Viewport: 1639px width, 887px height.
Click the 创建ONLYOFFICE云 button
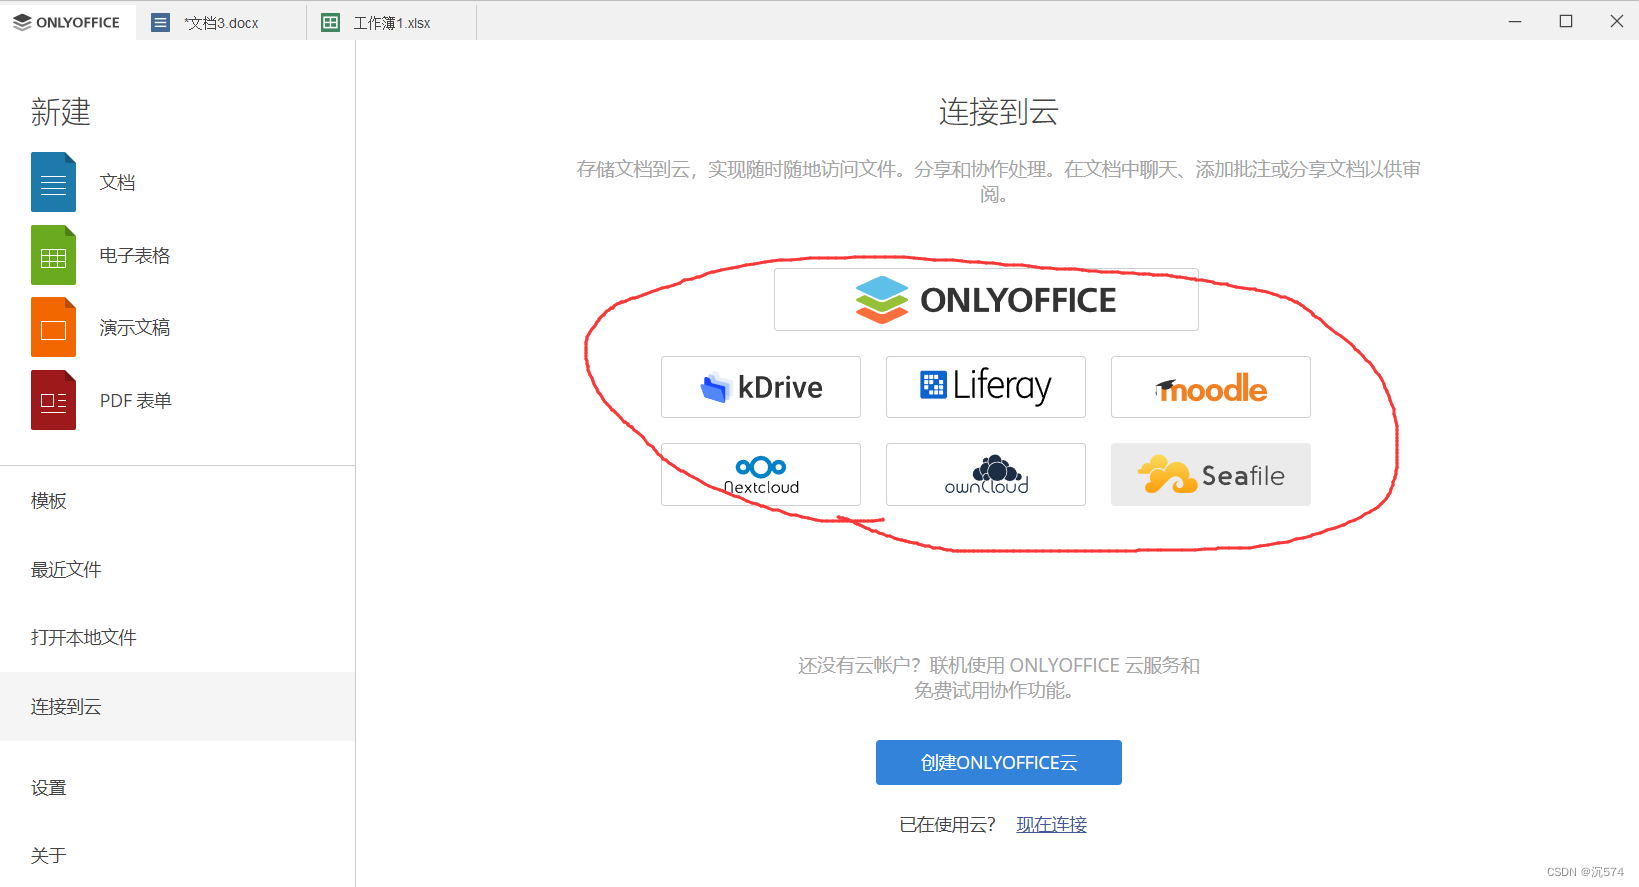[999, 762]
